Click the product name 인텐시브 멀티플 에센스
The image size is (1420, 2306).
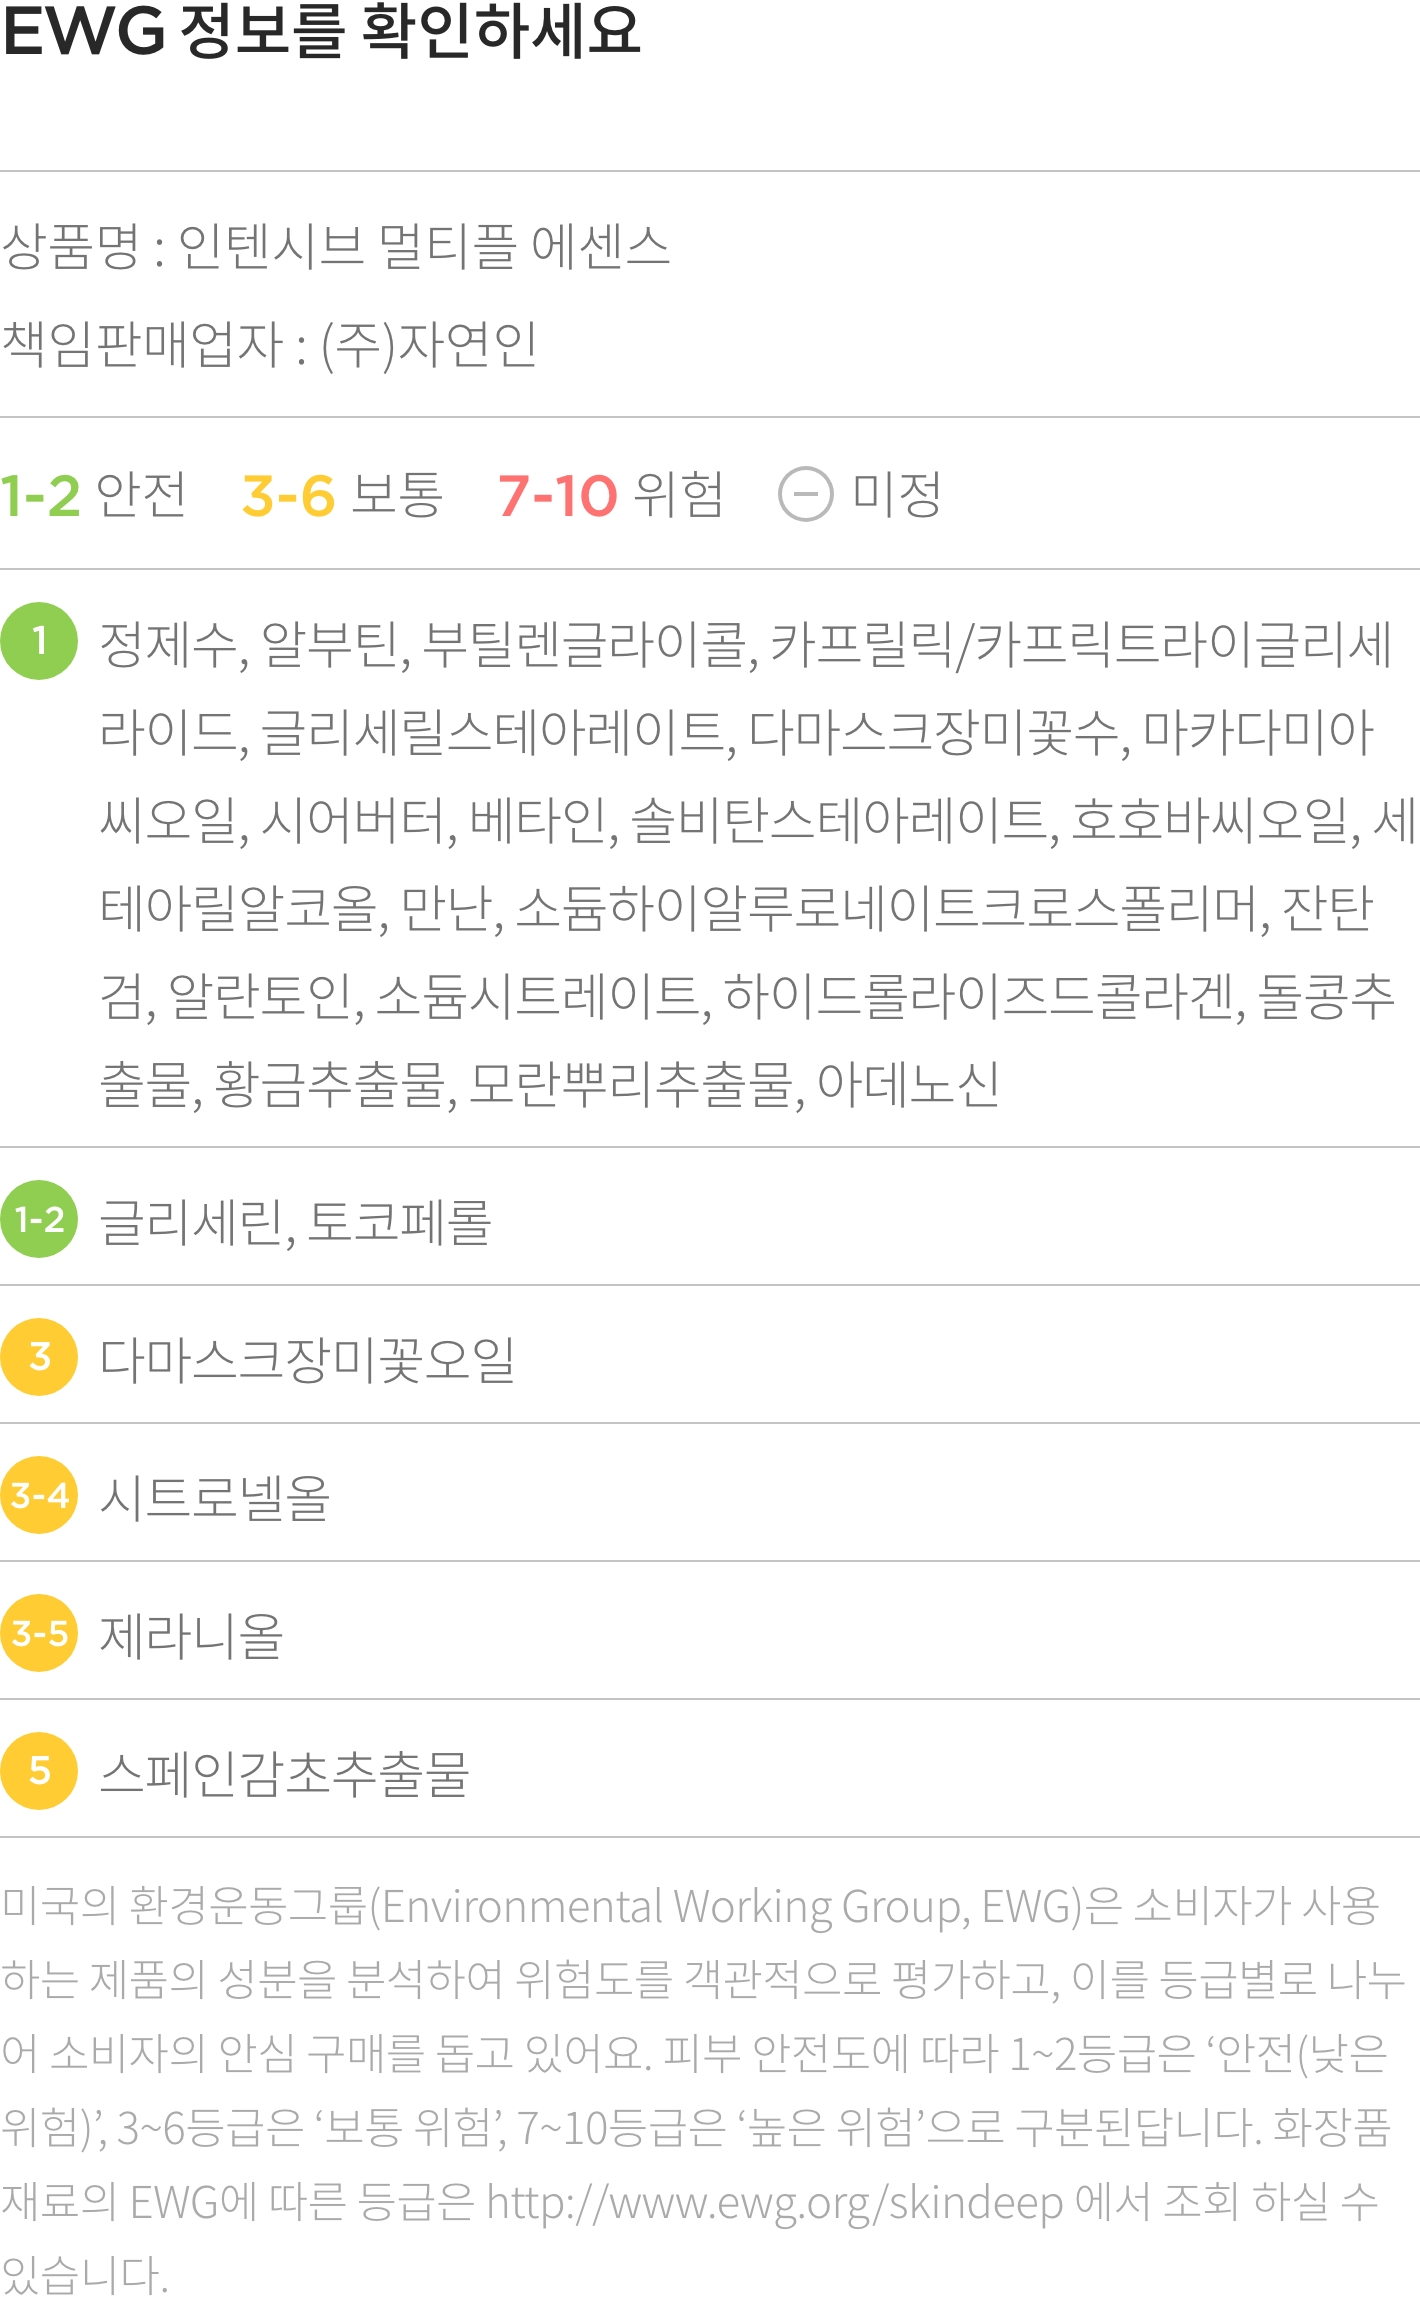[x=424, y=246]
